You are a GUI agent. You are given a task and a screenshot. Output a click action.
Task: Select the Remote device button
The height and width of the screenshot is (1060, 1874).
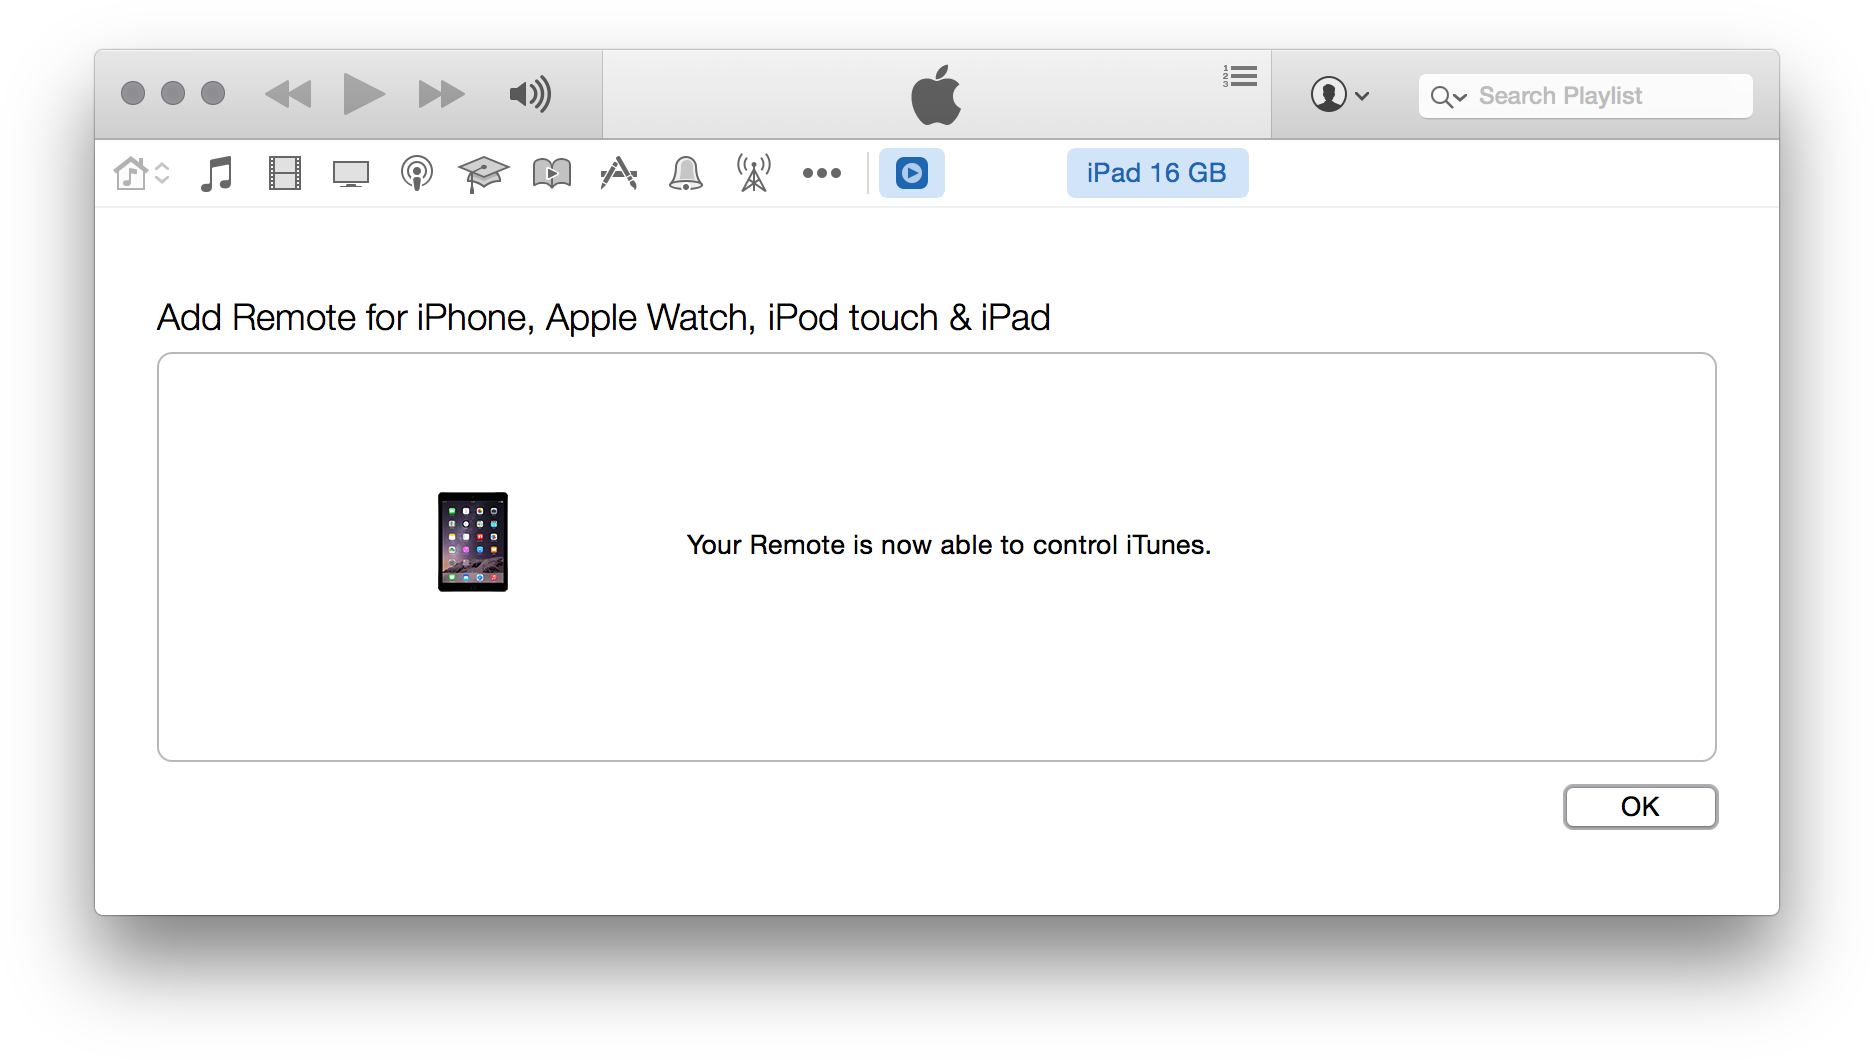(x=912, y=173)
